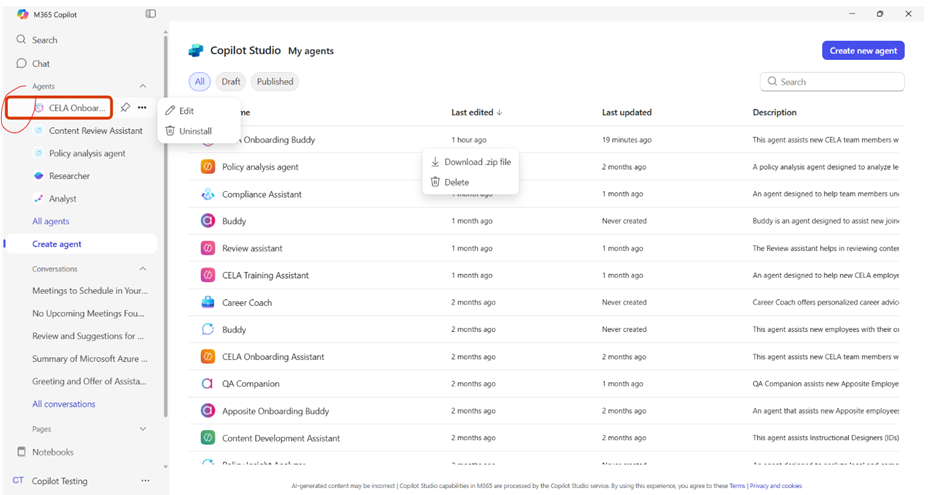940x495 pixels.
Task: Click the Last updated column header
Action: (x=626, y=112)
